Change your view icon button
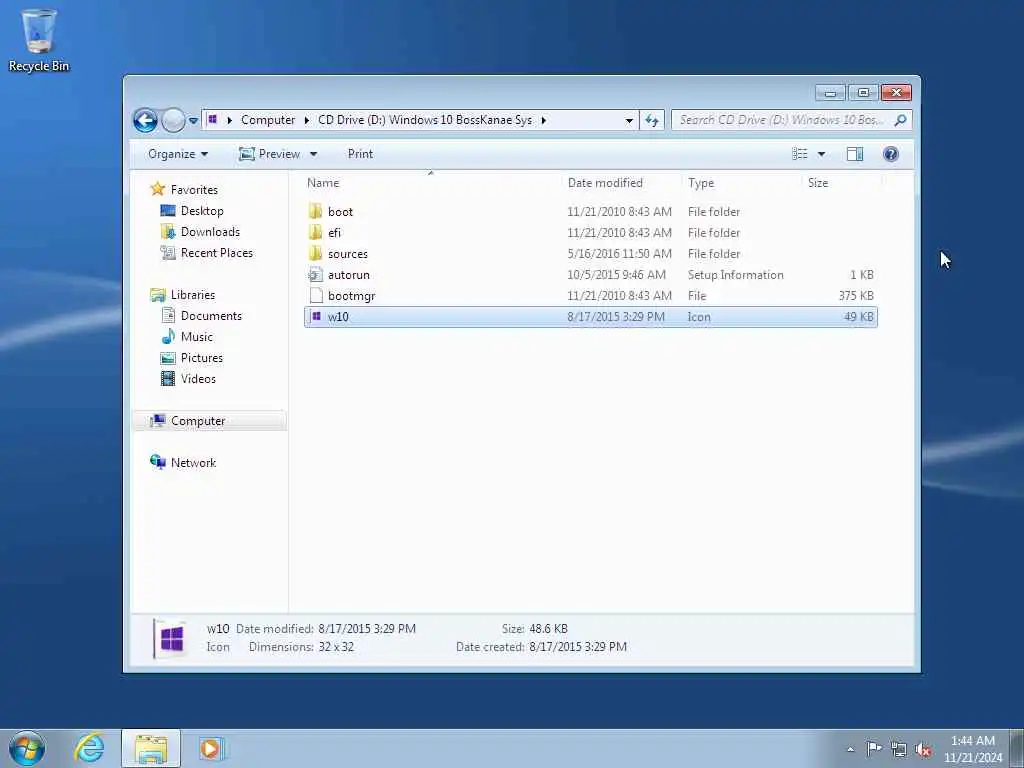Viewport: 1024px width, 768px height. (x=799, y=154)
